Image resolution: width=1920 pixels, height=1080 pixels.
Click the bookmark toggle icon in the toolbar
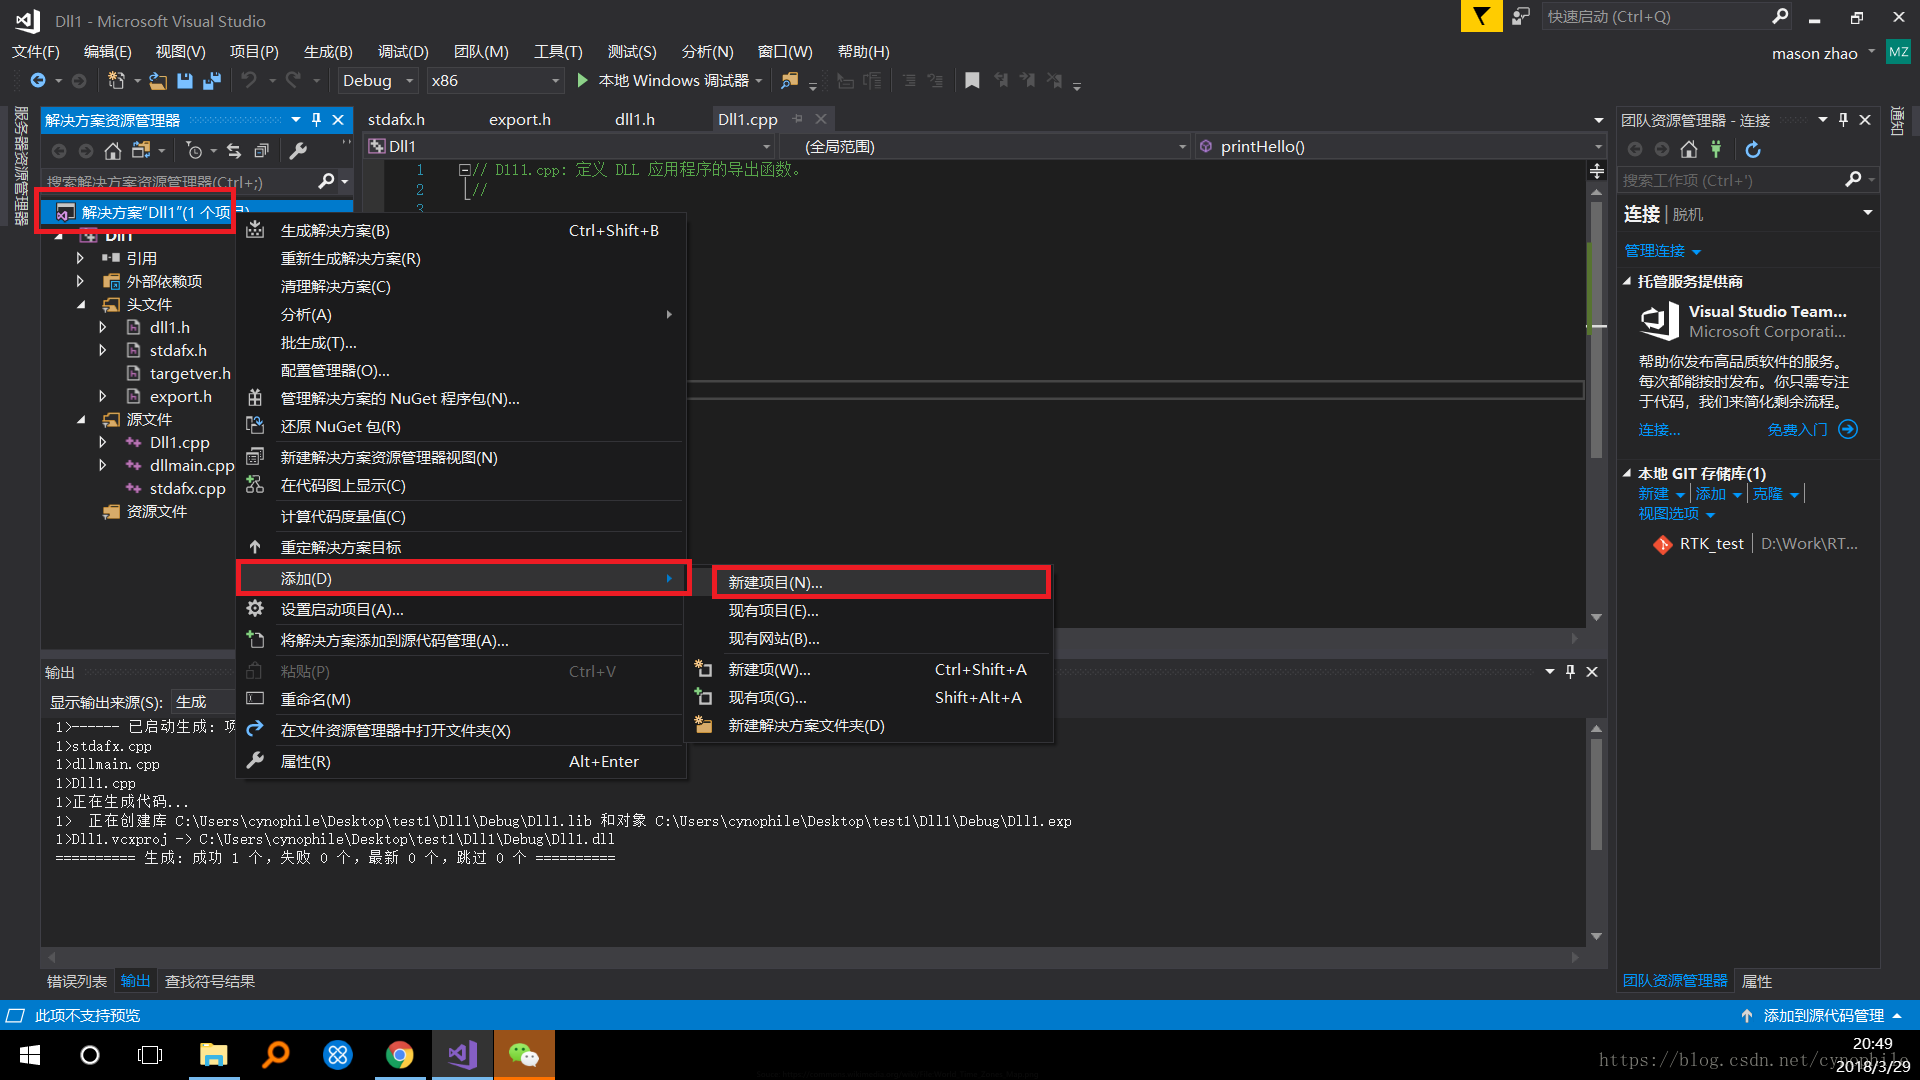[972, 81]
